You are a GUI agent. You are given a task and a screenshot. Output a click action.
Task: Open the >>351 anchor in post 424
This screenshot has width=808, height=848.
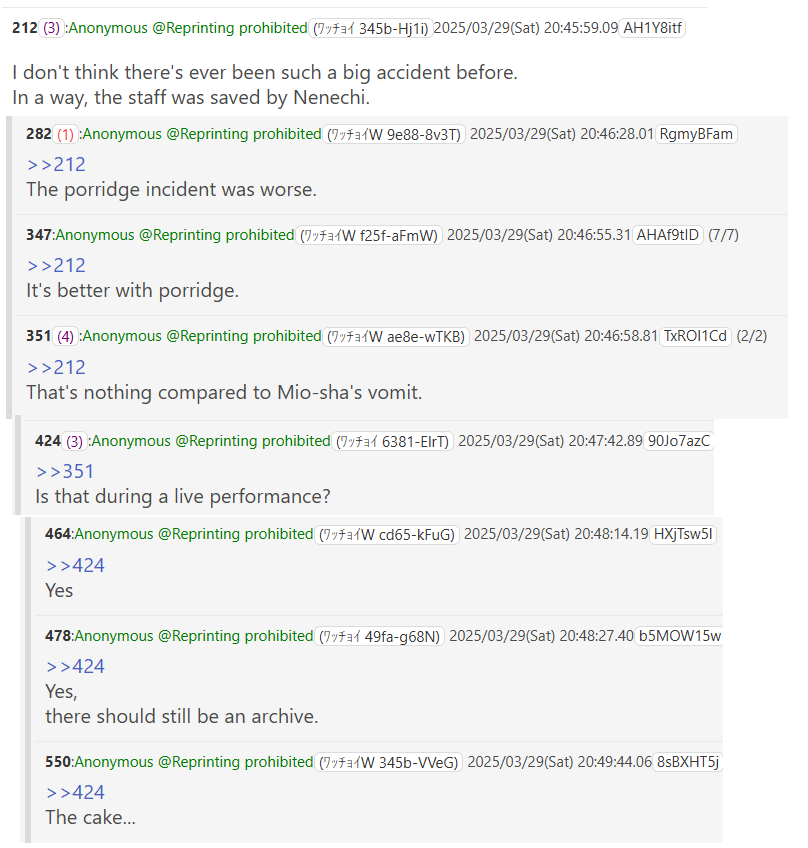[x=65, y=472]
